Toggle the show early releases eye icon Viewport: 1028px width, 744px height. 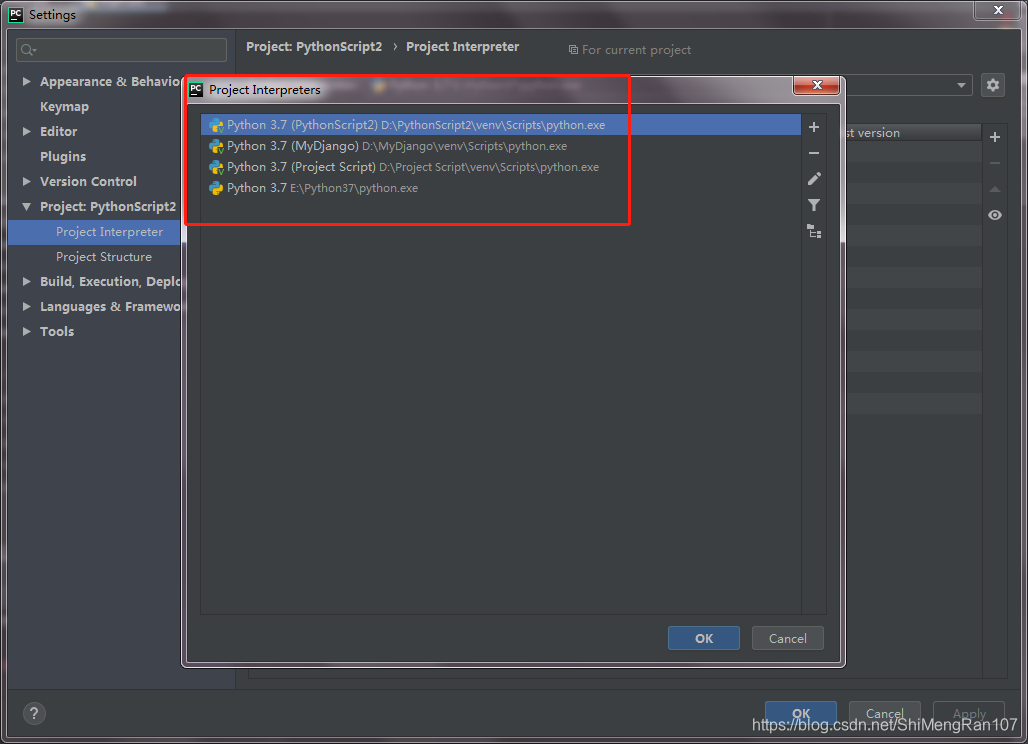point(995,215)
